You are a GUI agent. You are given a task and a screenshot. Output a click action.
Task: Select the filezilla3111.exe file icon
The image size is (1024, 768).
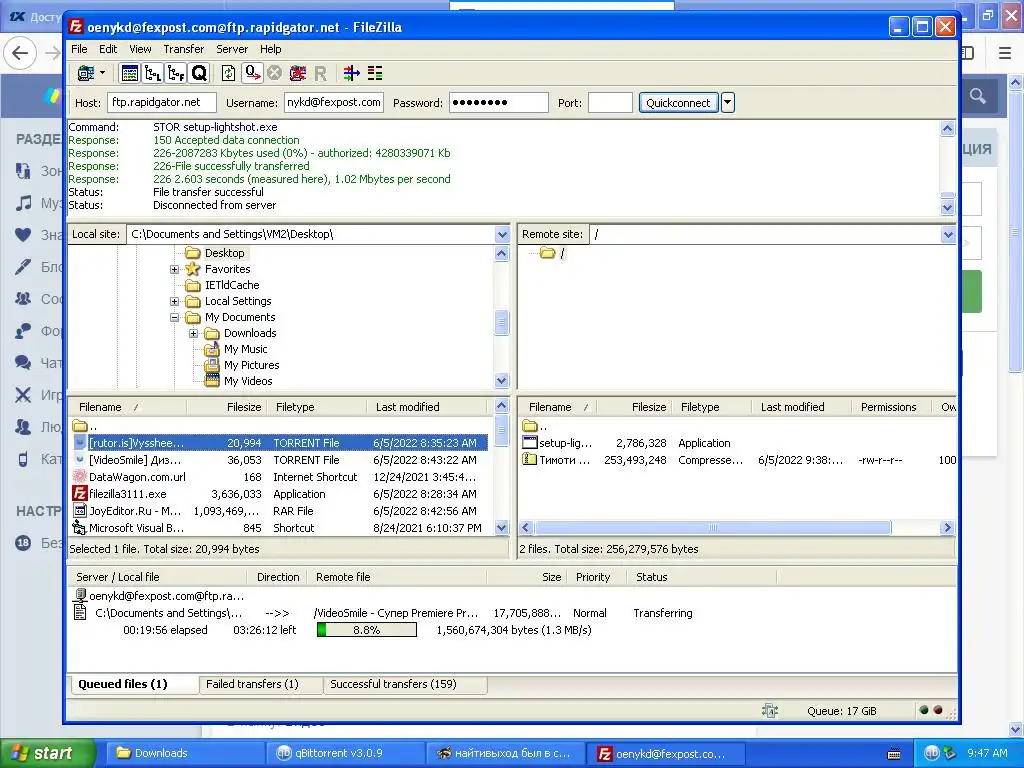click(x=80, y=494)
